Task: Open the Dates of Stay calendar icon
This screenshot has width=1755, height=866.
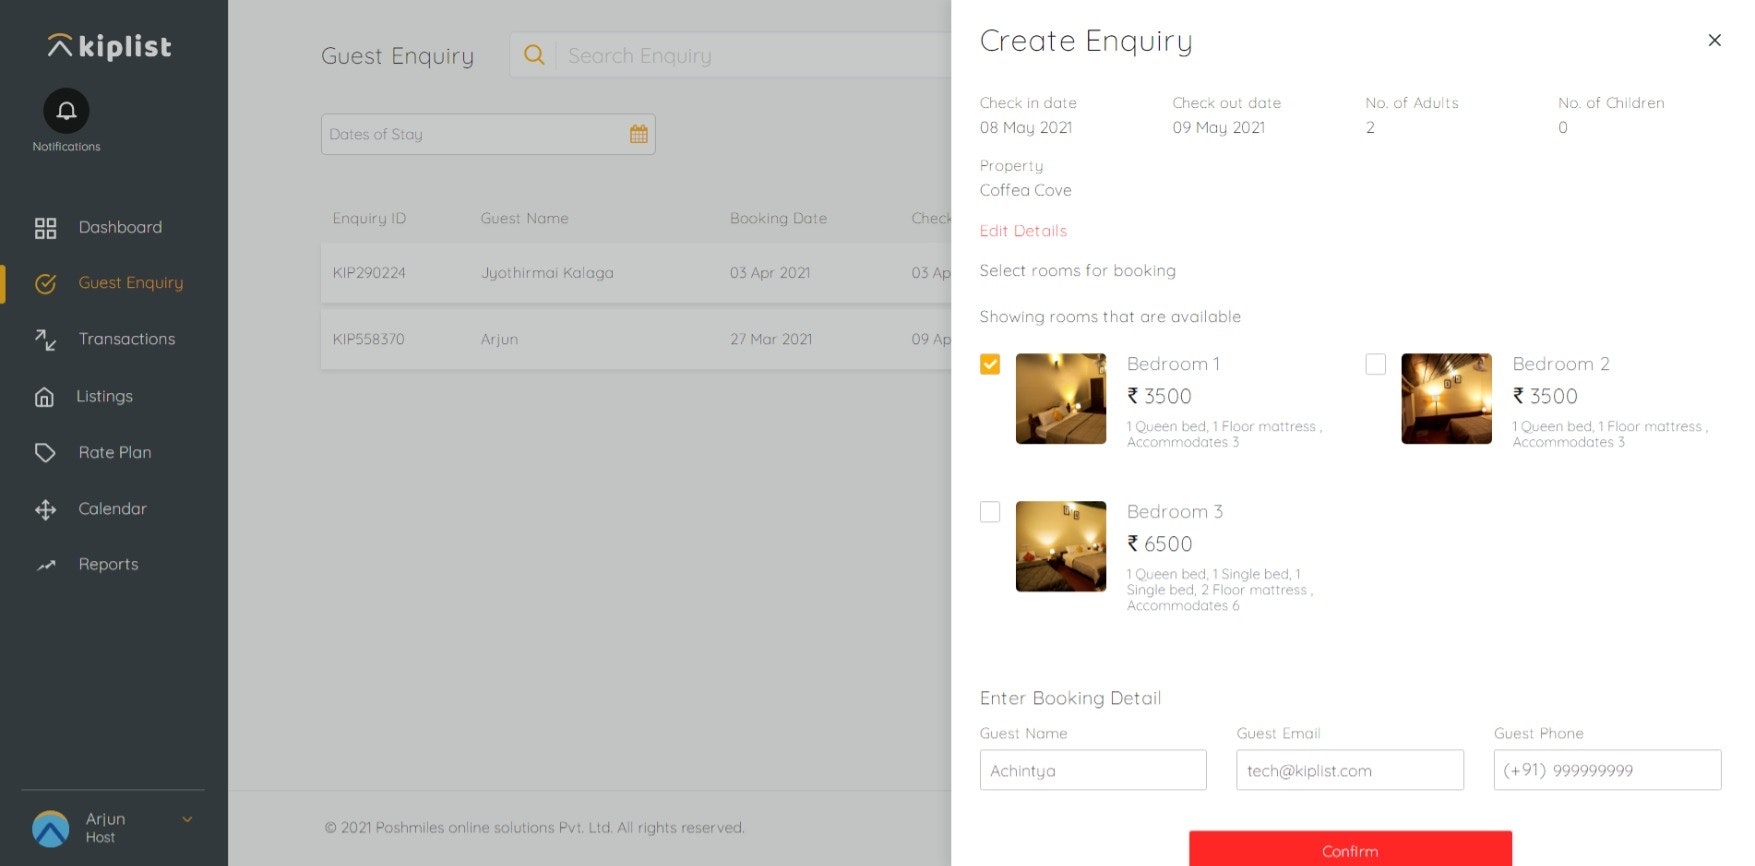Action: click(x=638, y=134)
